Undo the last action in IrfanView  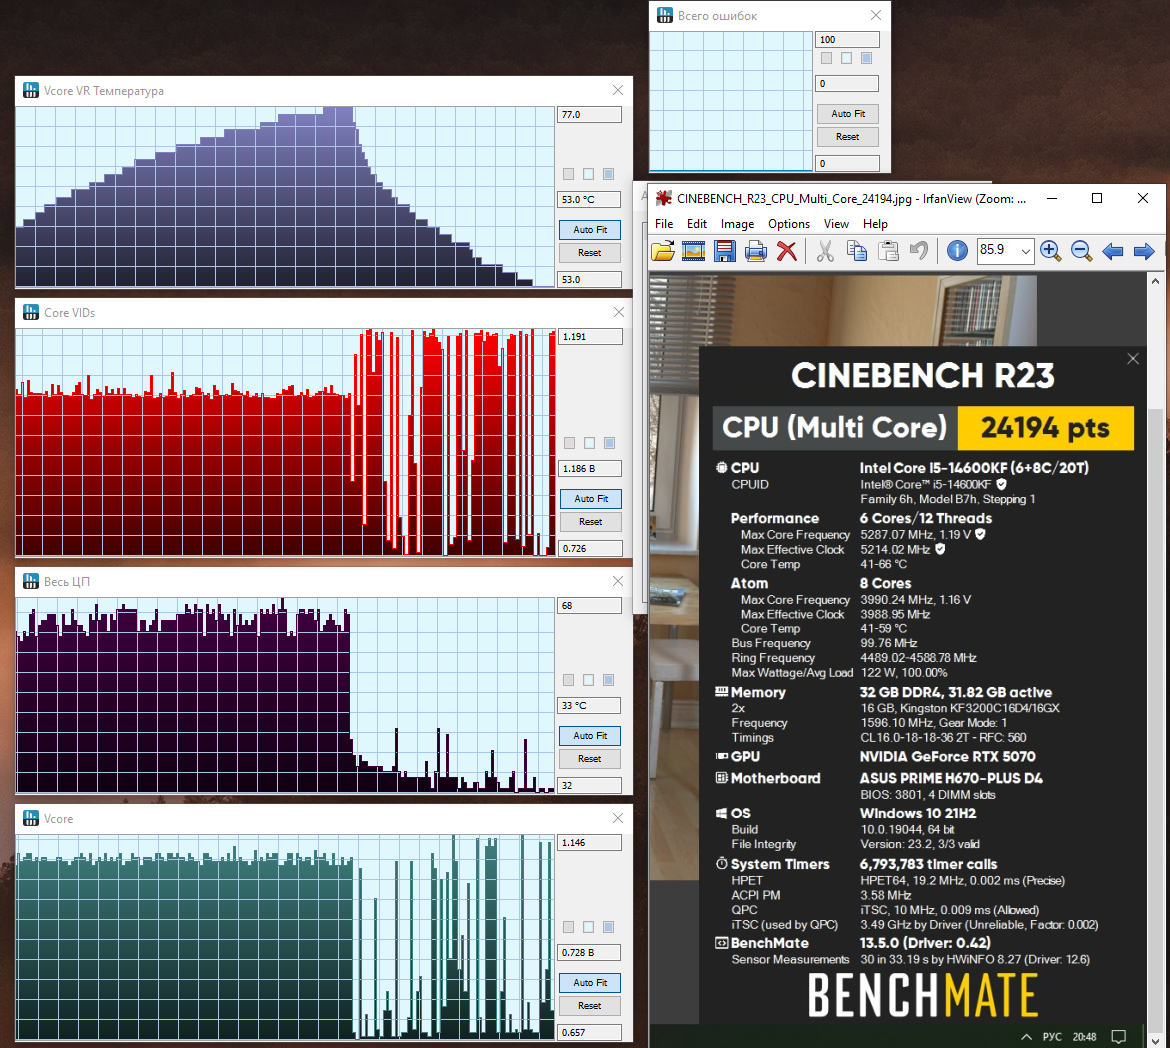click(919, 251)
